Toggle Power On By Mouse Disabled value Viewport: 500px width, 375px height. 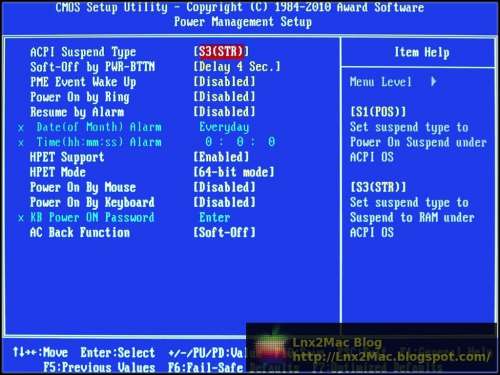pos(224,187)
